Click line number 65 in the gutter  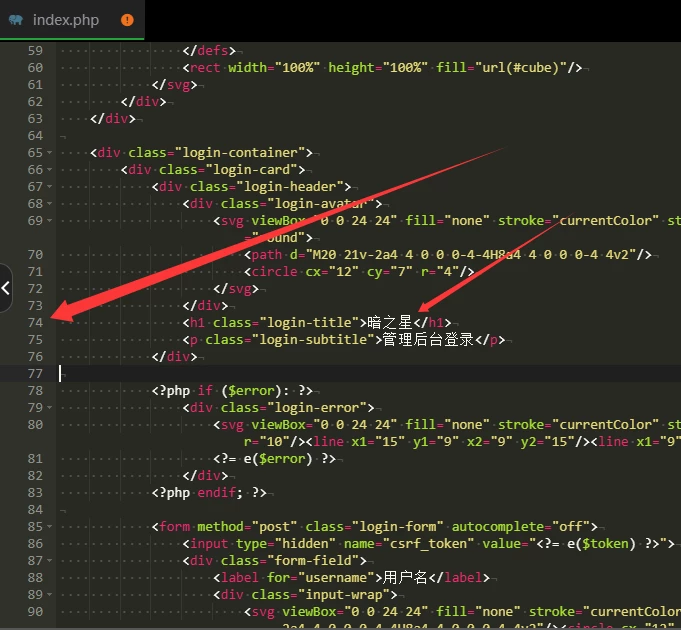pos(35,152)
